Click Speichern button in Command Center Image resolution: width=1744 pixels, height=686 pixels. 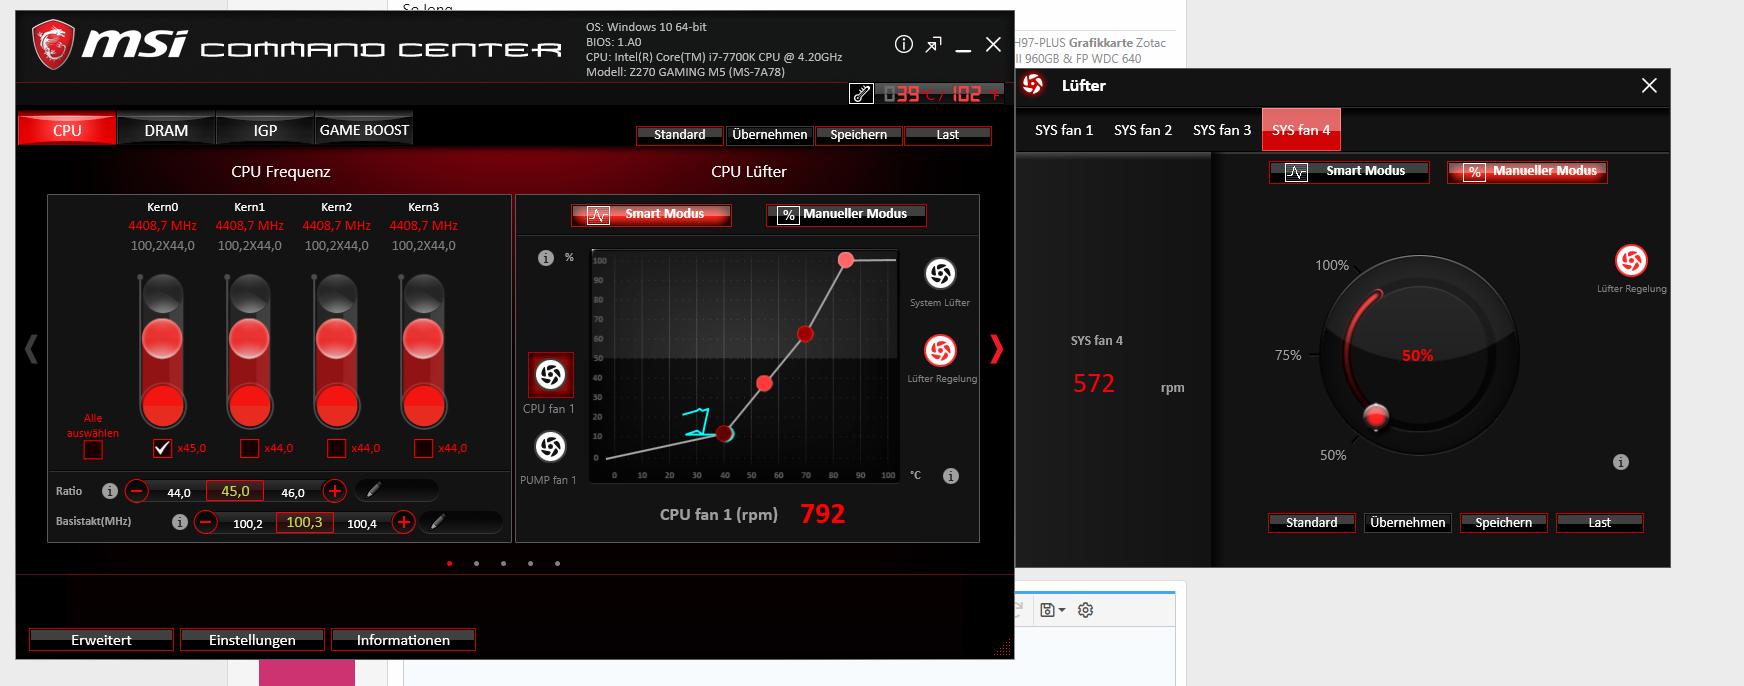859,135
